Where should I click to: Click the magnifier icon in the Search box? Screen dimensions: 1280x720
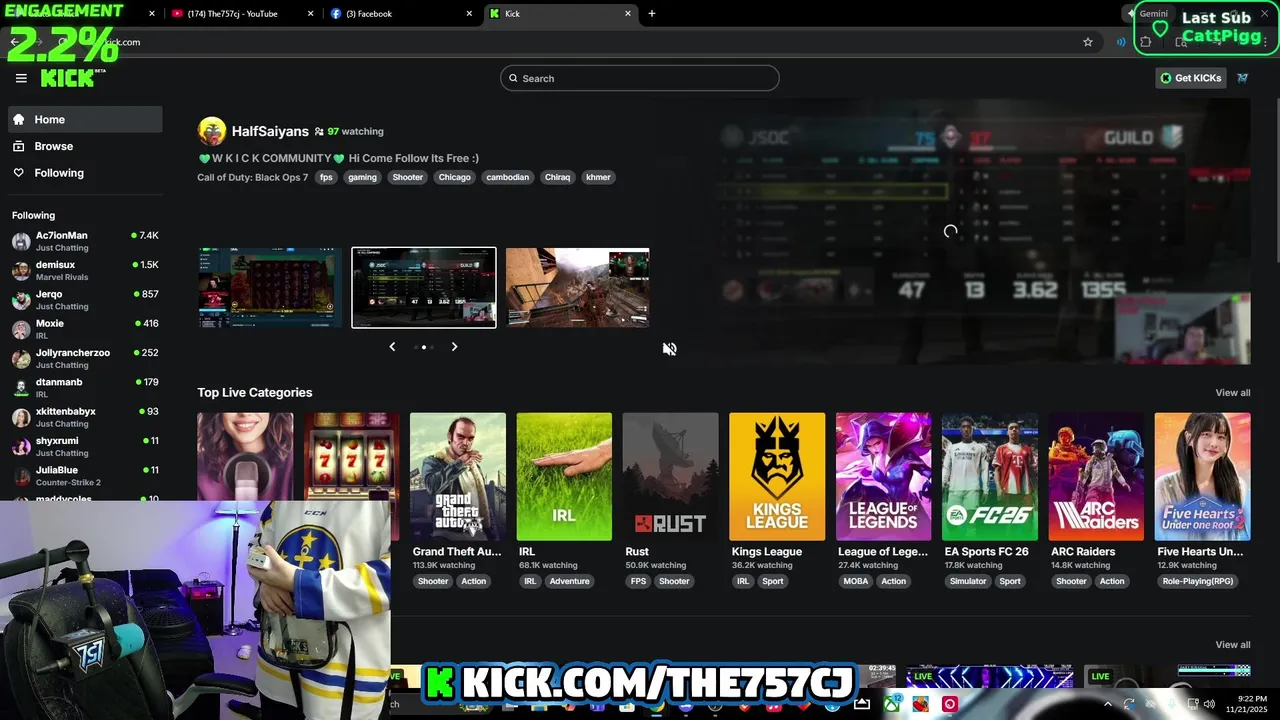pyautogui.click(x=513, y=78)
